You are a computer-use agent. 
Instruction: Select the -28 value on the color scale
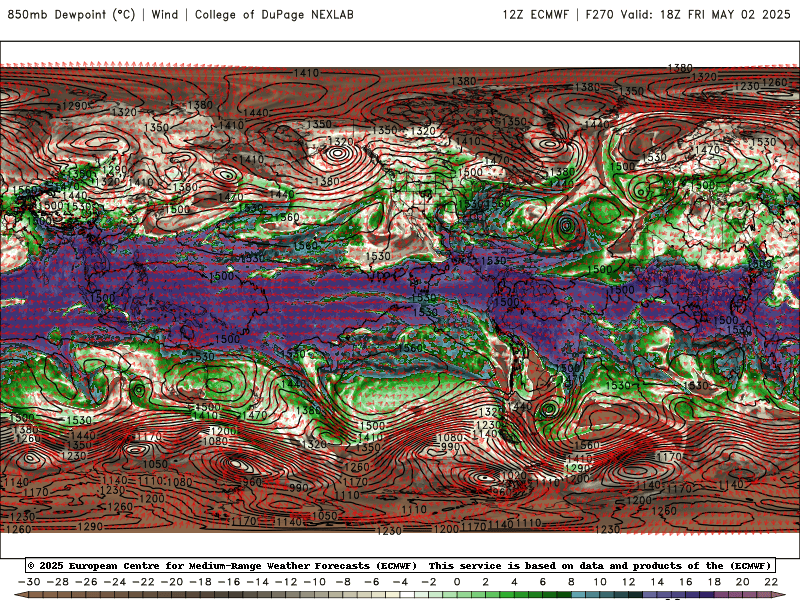[x=58, y=582]
